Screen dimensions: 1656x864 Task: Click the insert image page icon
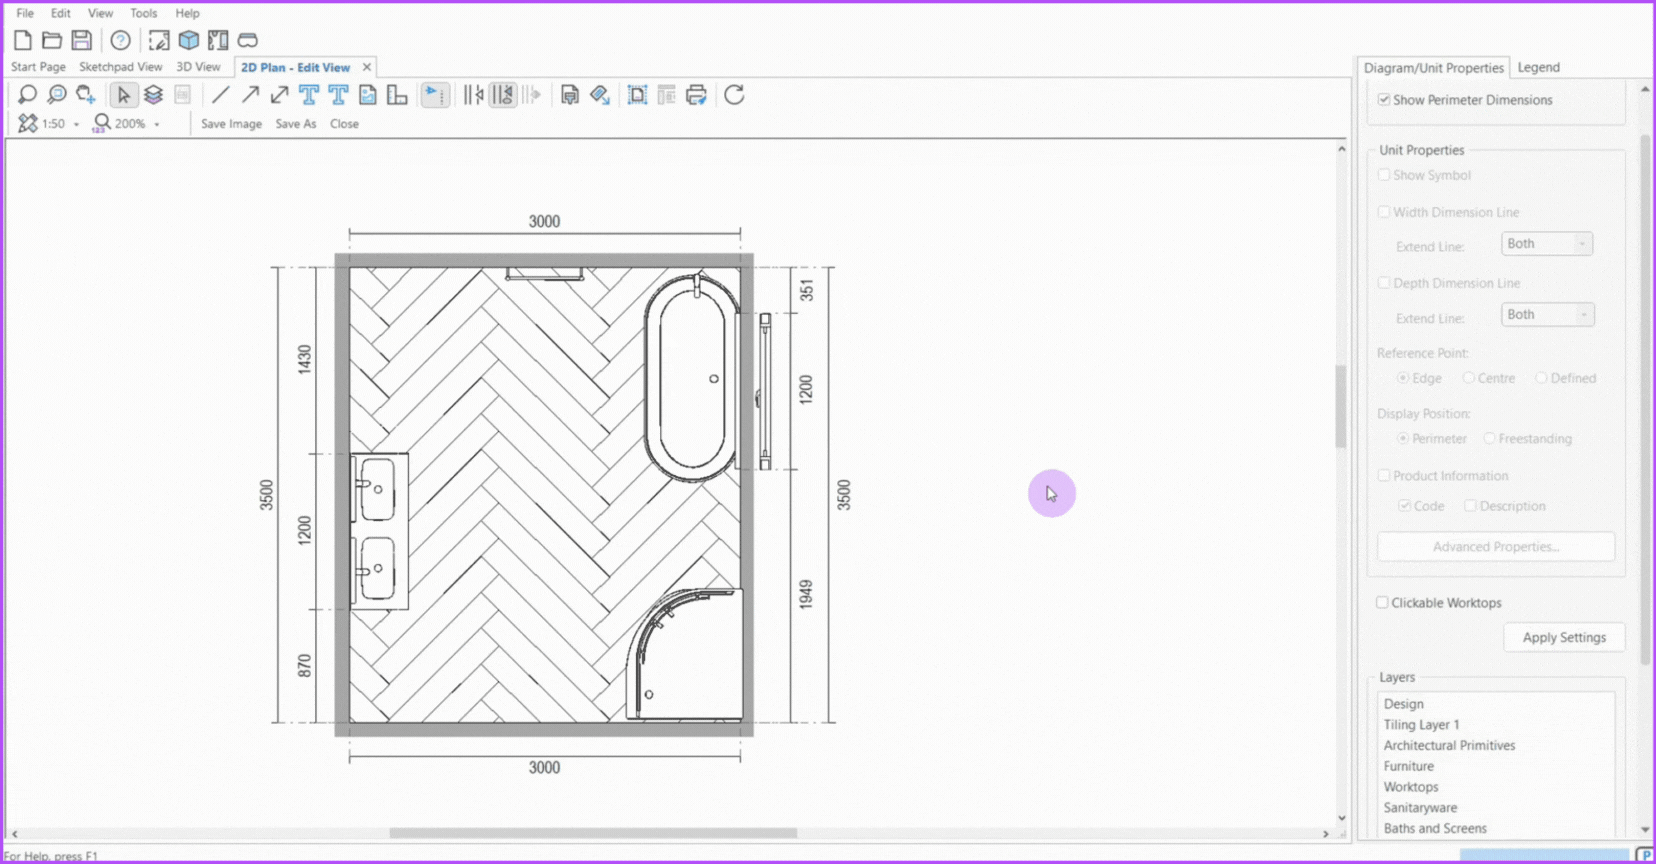(367, 95)
